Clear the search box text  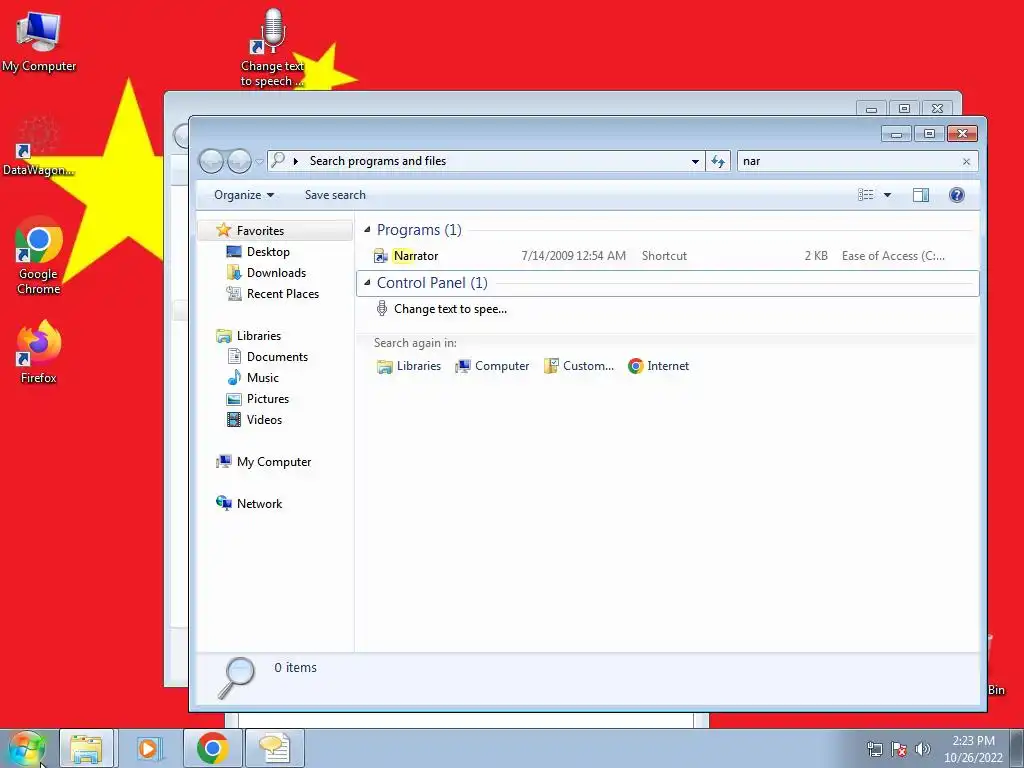point(967,161)
